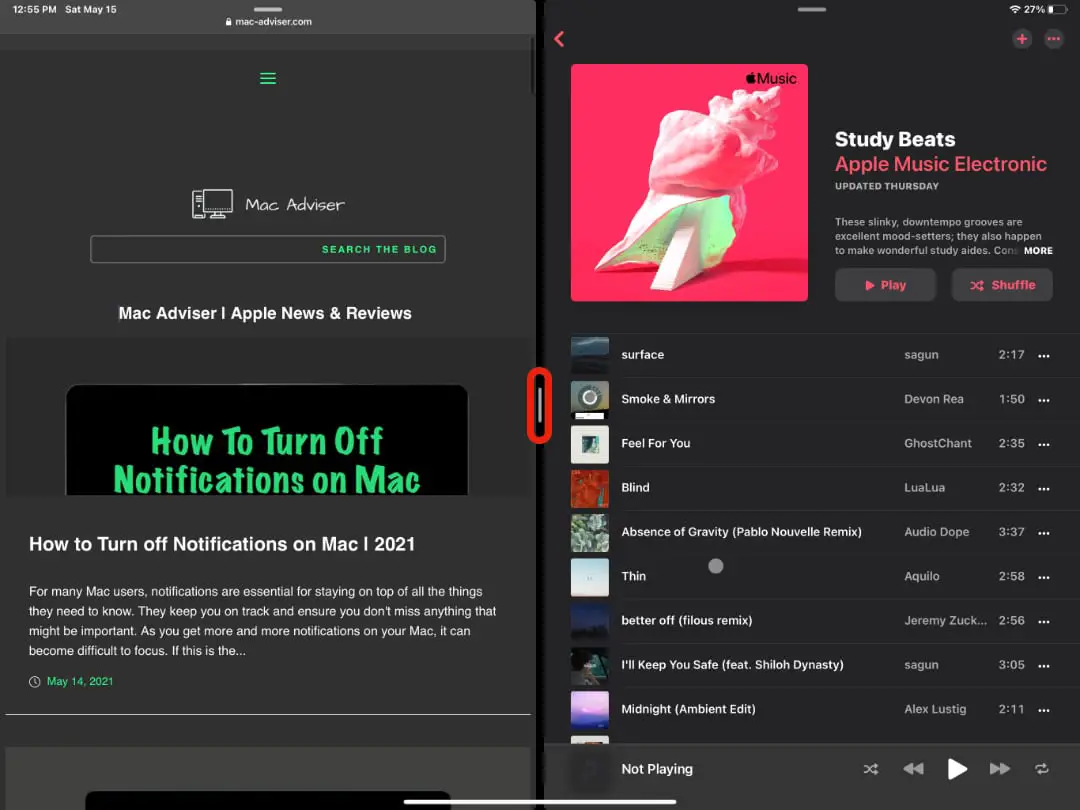Tap the Absence of Gravity track artwork
1080x810 pixels.
click(590, 532)
